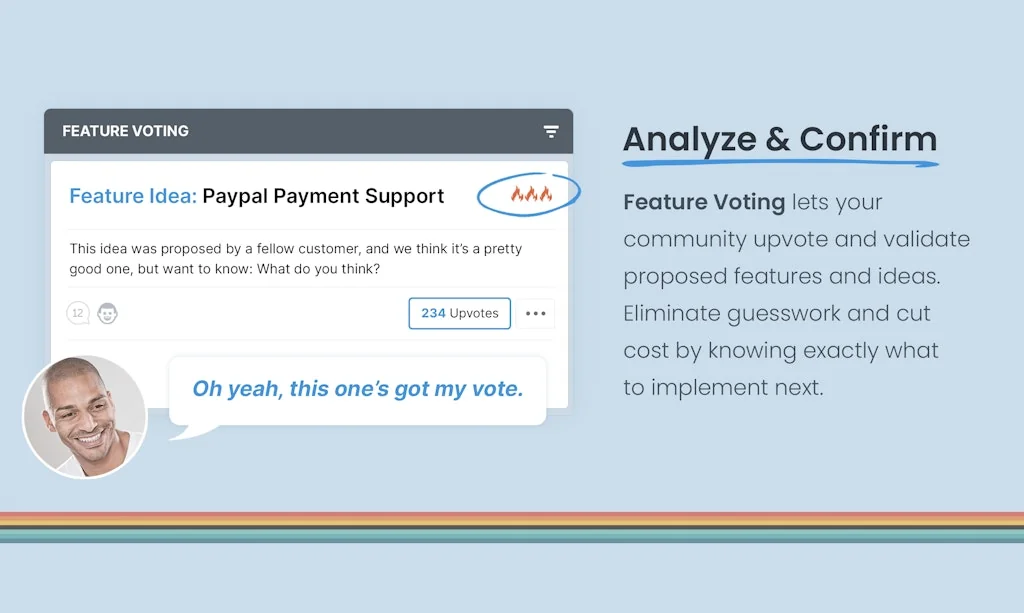Click 'community upvote and validate' text line
The width and height of the screenshot is (1024, 613).
(796, 239)
